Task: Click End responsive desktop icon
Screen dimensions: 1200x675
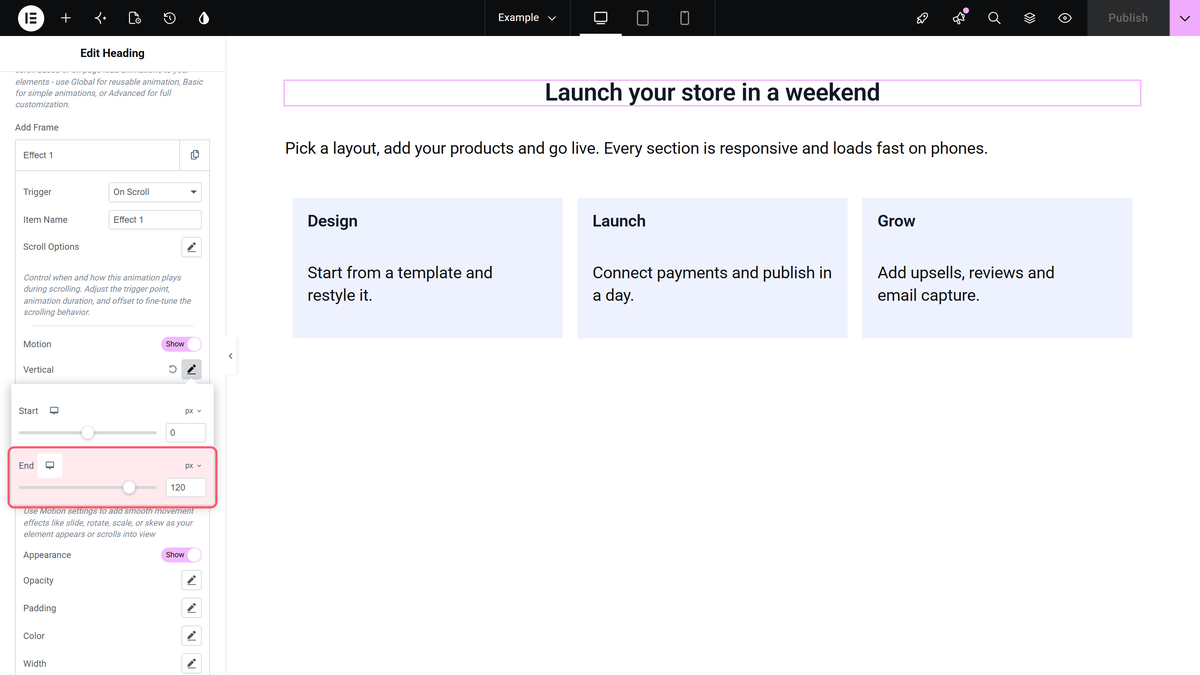Action: (50, 466)
